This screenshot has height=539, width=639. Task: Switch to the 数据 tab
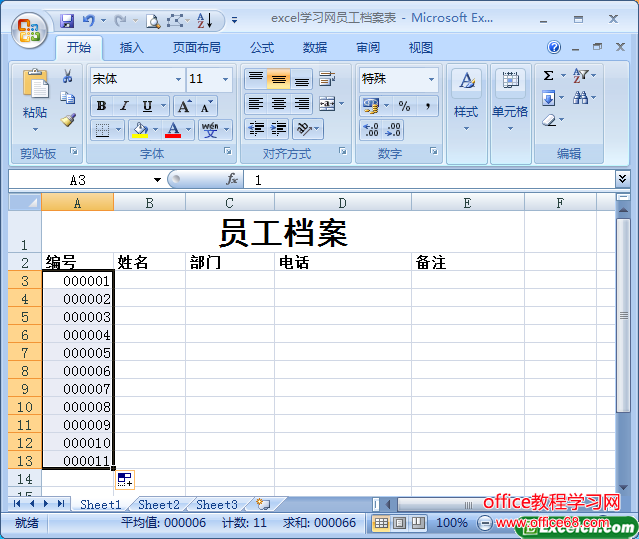315,48
